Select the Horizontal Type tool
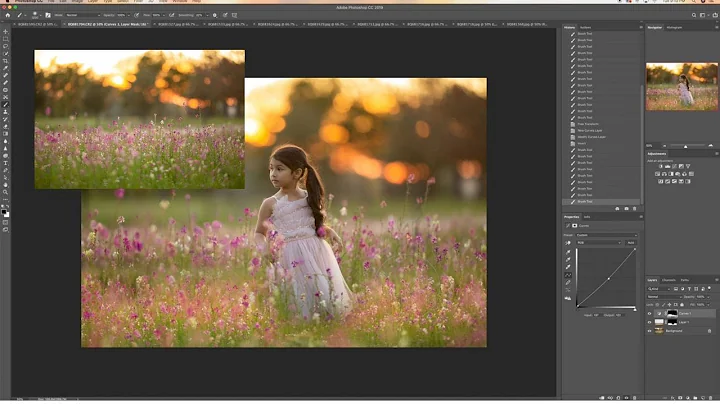Viewport: 720px width, 404px height. point(6,163)
